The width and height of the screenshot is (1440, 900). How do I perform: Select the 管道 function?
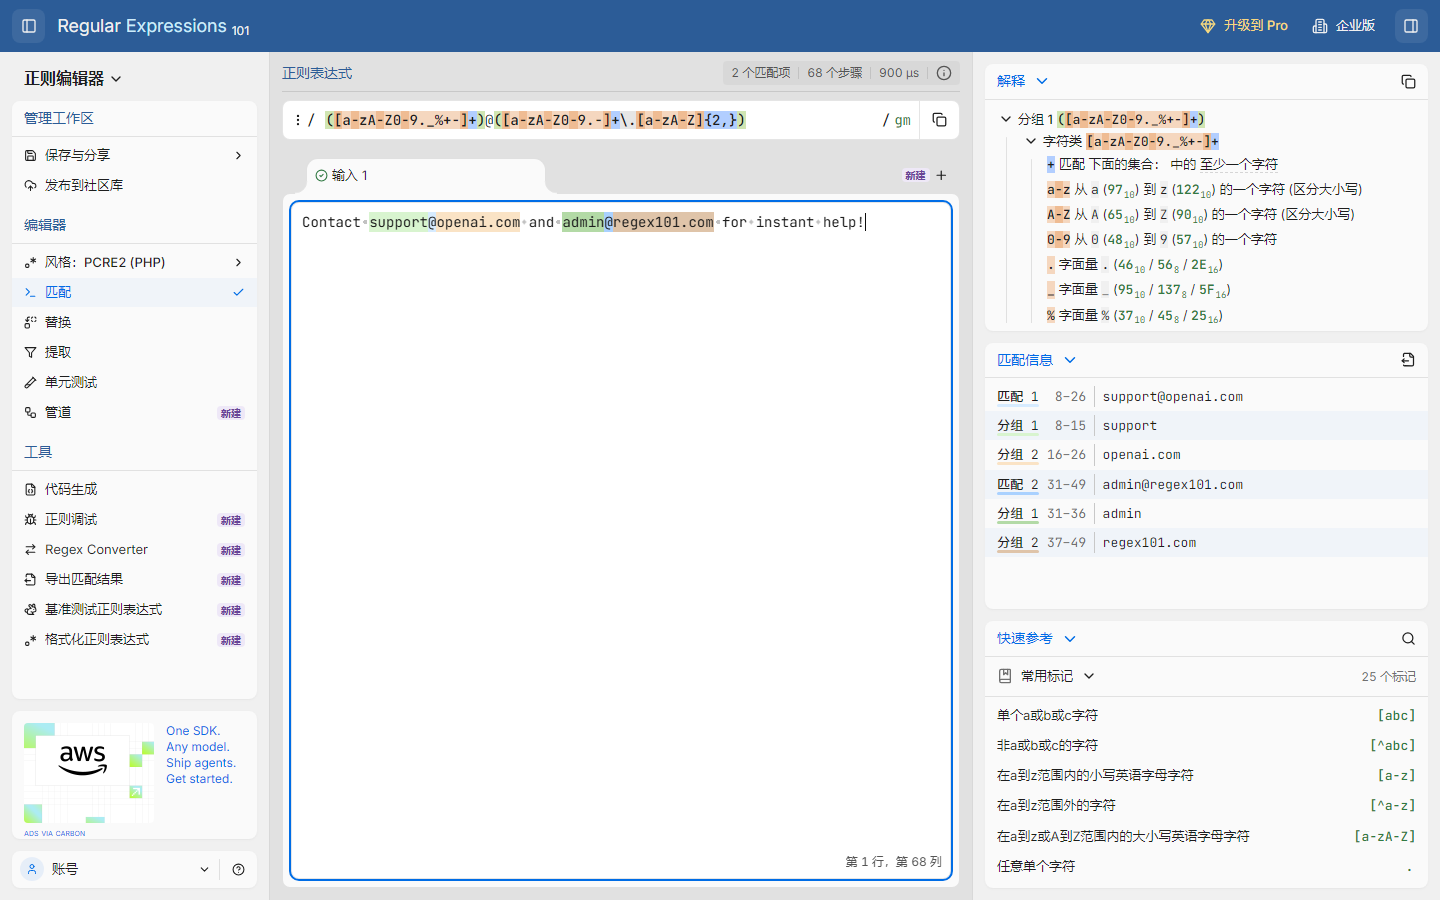coord(135,412)
